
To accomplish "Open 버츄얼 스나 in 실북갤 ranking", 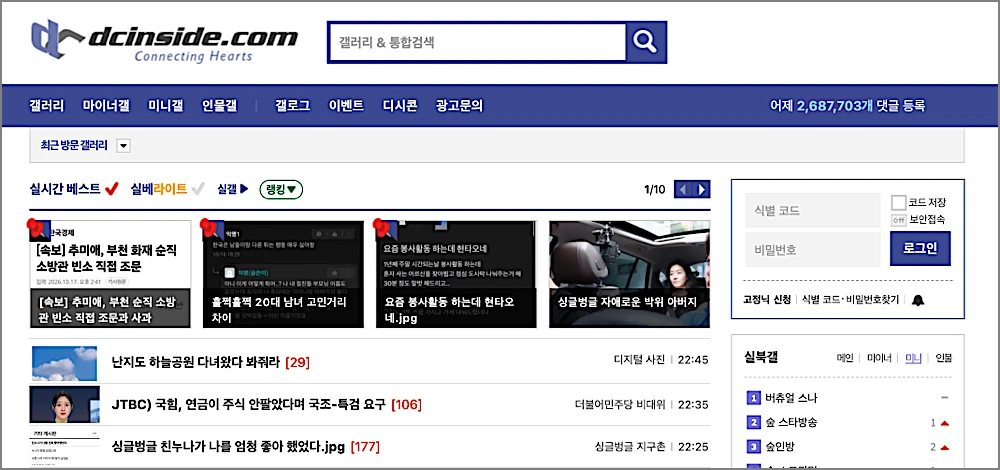I will 791,398.
